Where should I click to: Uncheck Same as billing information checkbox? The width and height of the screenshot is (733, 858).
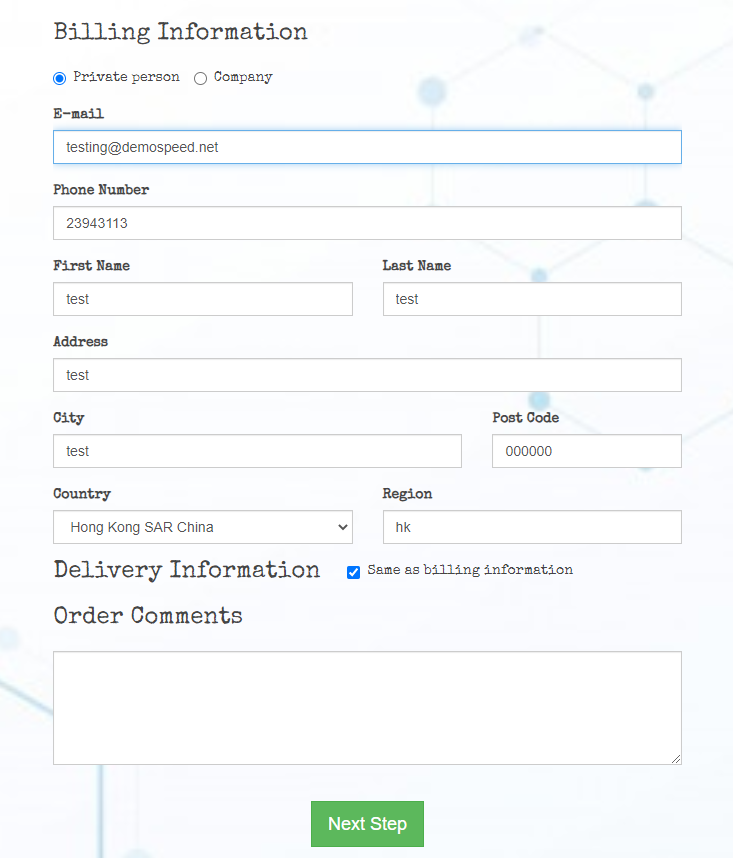[353, 572]
